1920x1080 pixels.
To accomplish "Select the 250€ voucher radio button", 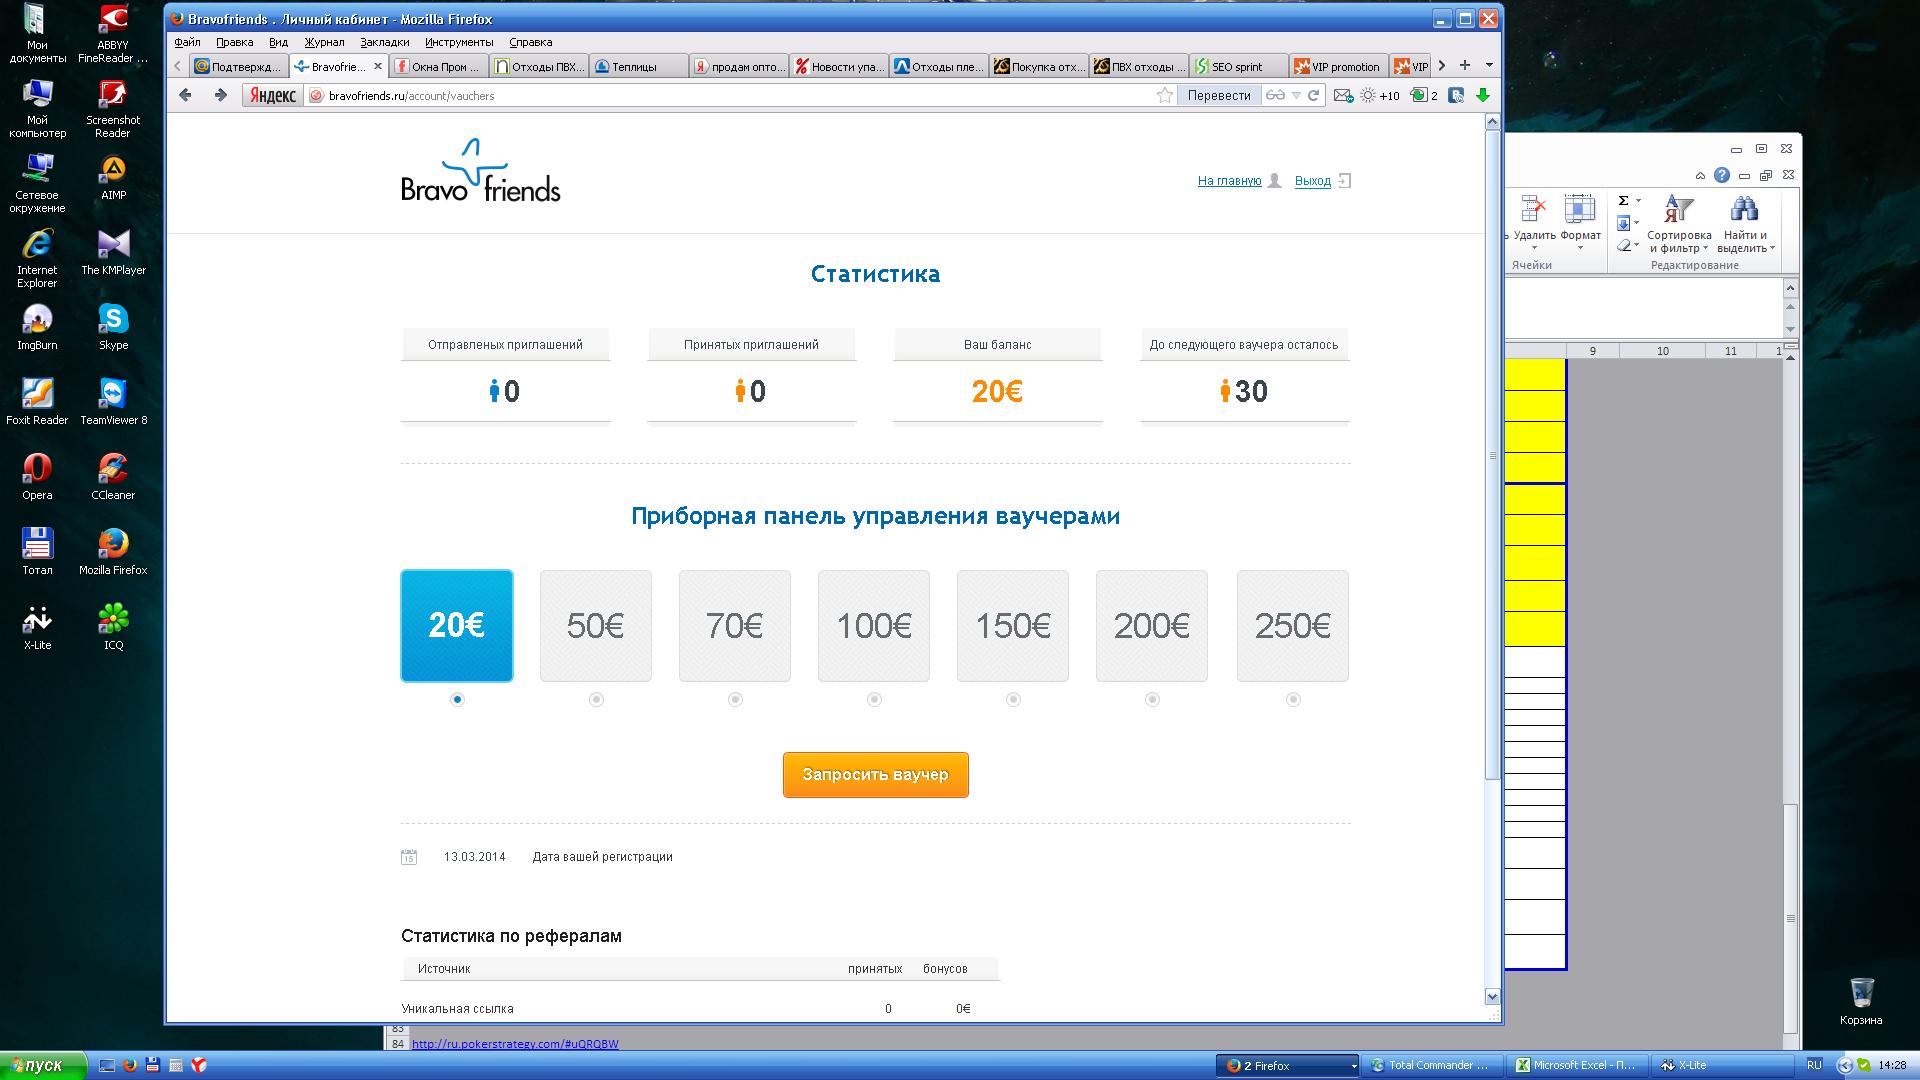I will 1293,699.
